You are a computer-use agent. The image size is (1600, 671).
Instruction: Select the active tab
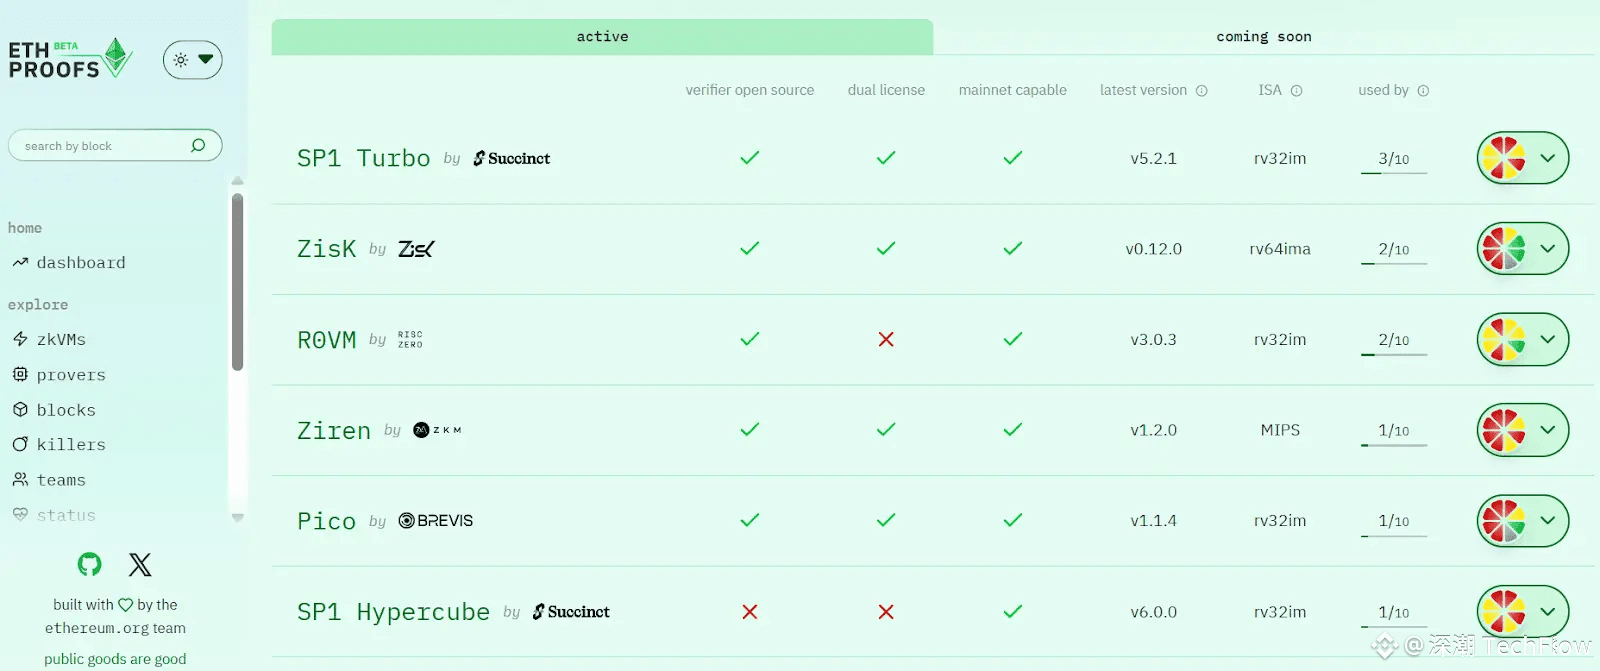click(602, 37)
